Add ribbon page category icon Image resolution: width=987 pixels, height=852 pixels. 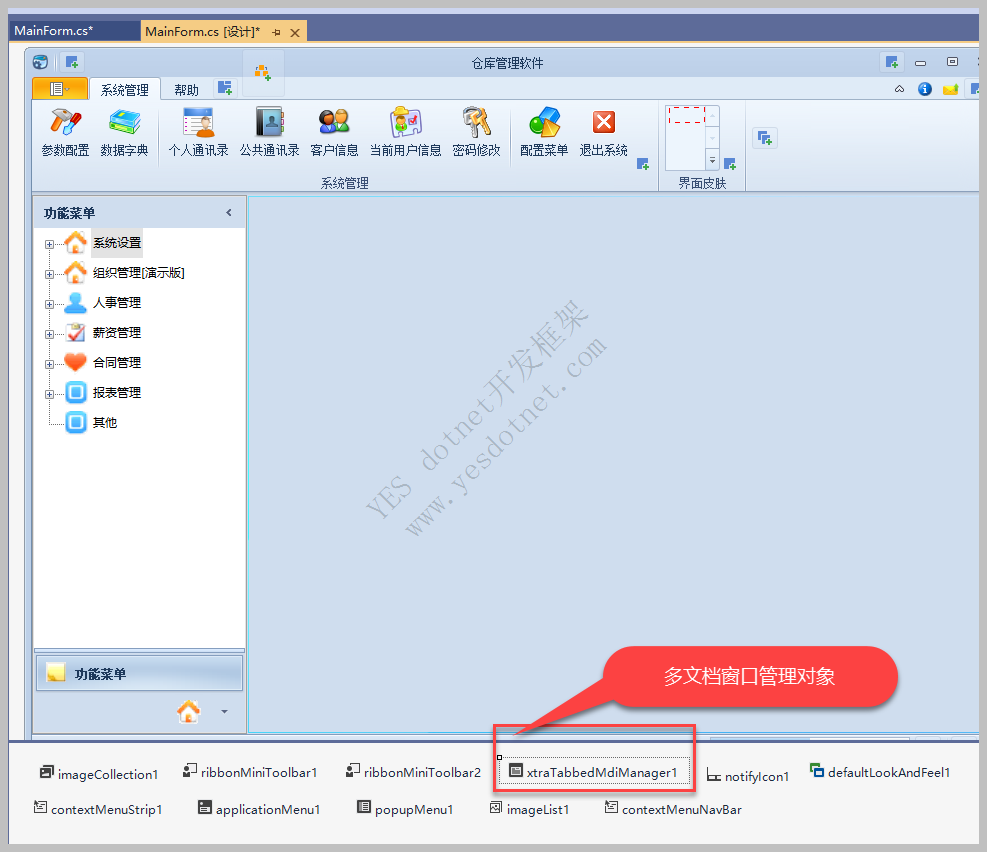click(x=262, y=73)
